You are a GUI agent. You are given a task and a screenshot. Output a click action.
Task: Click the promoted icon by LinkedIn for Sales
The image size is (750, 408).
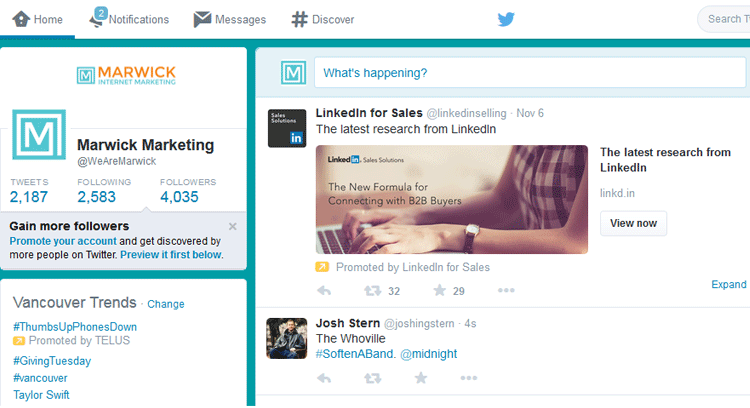tap(322, 267)
